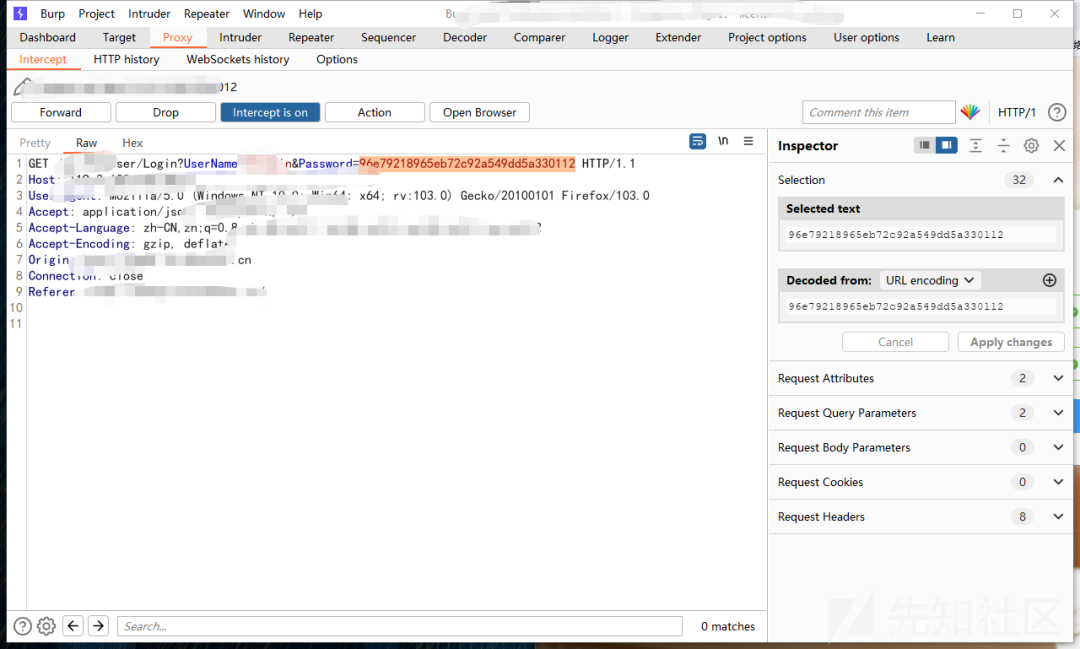Open the Intruder menu in menu bar

coord(149,14)
